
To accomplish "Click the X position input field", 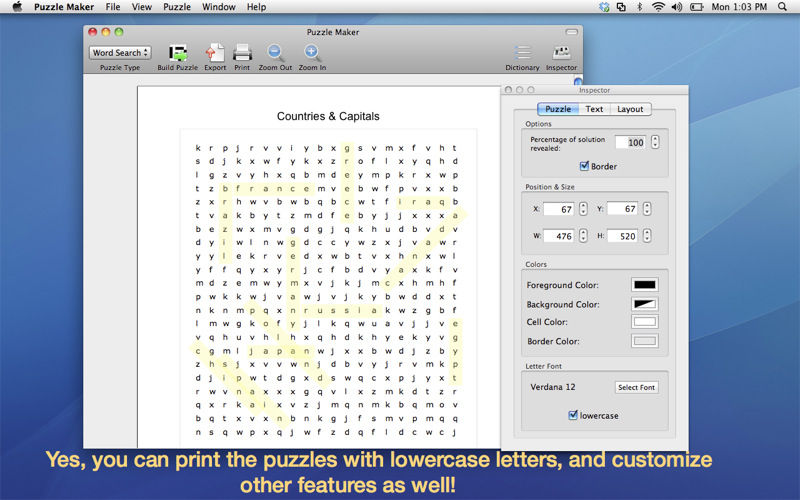I will point(559,209).
